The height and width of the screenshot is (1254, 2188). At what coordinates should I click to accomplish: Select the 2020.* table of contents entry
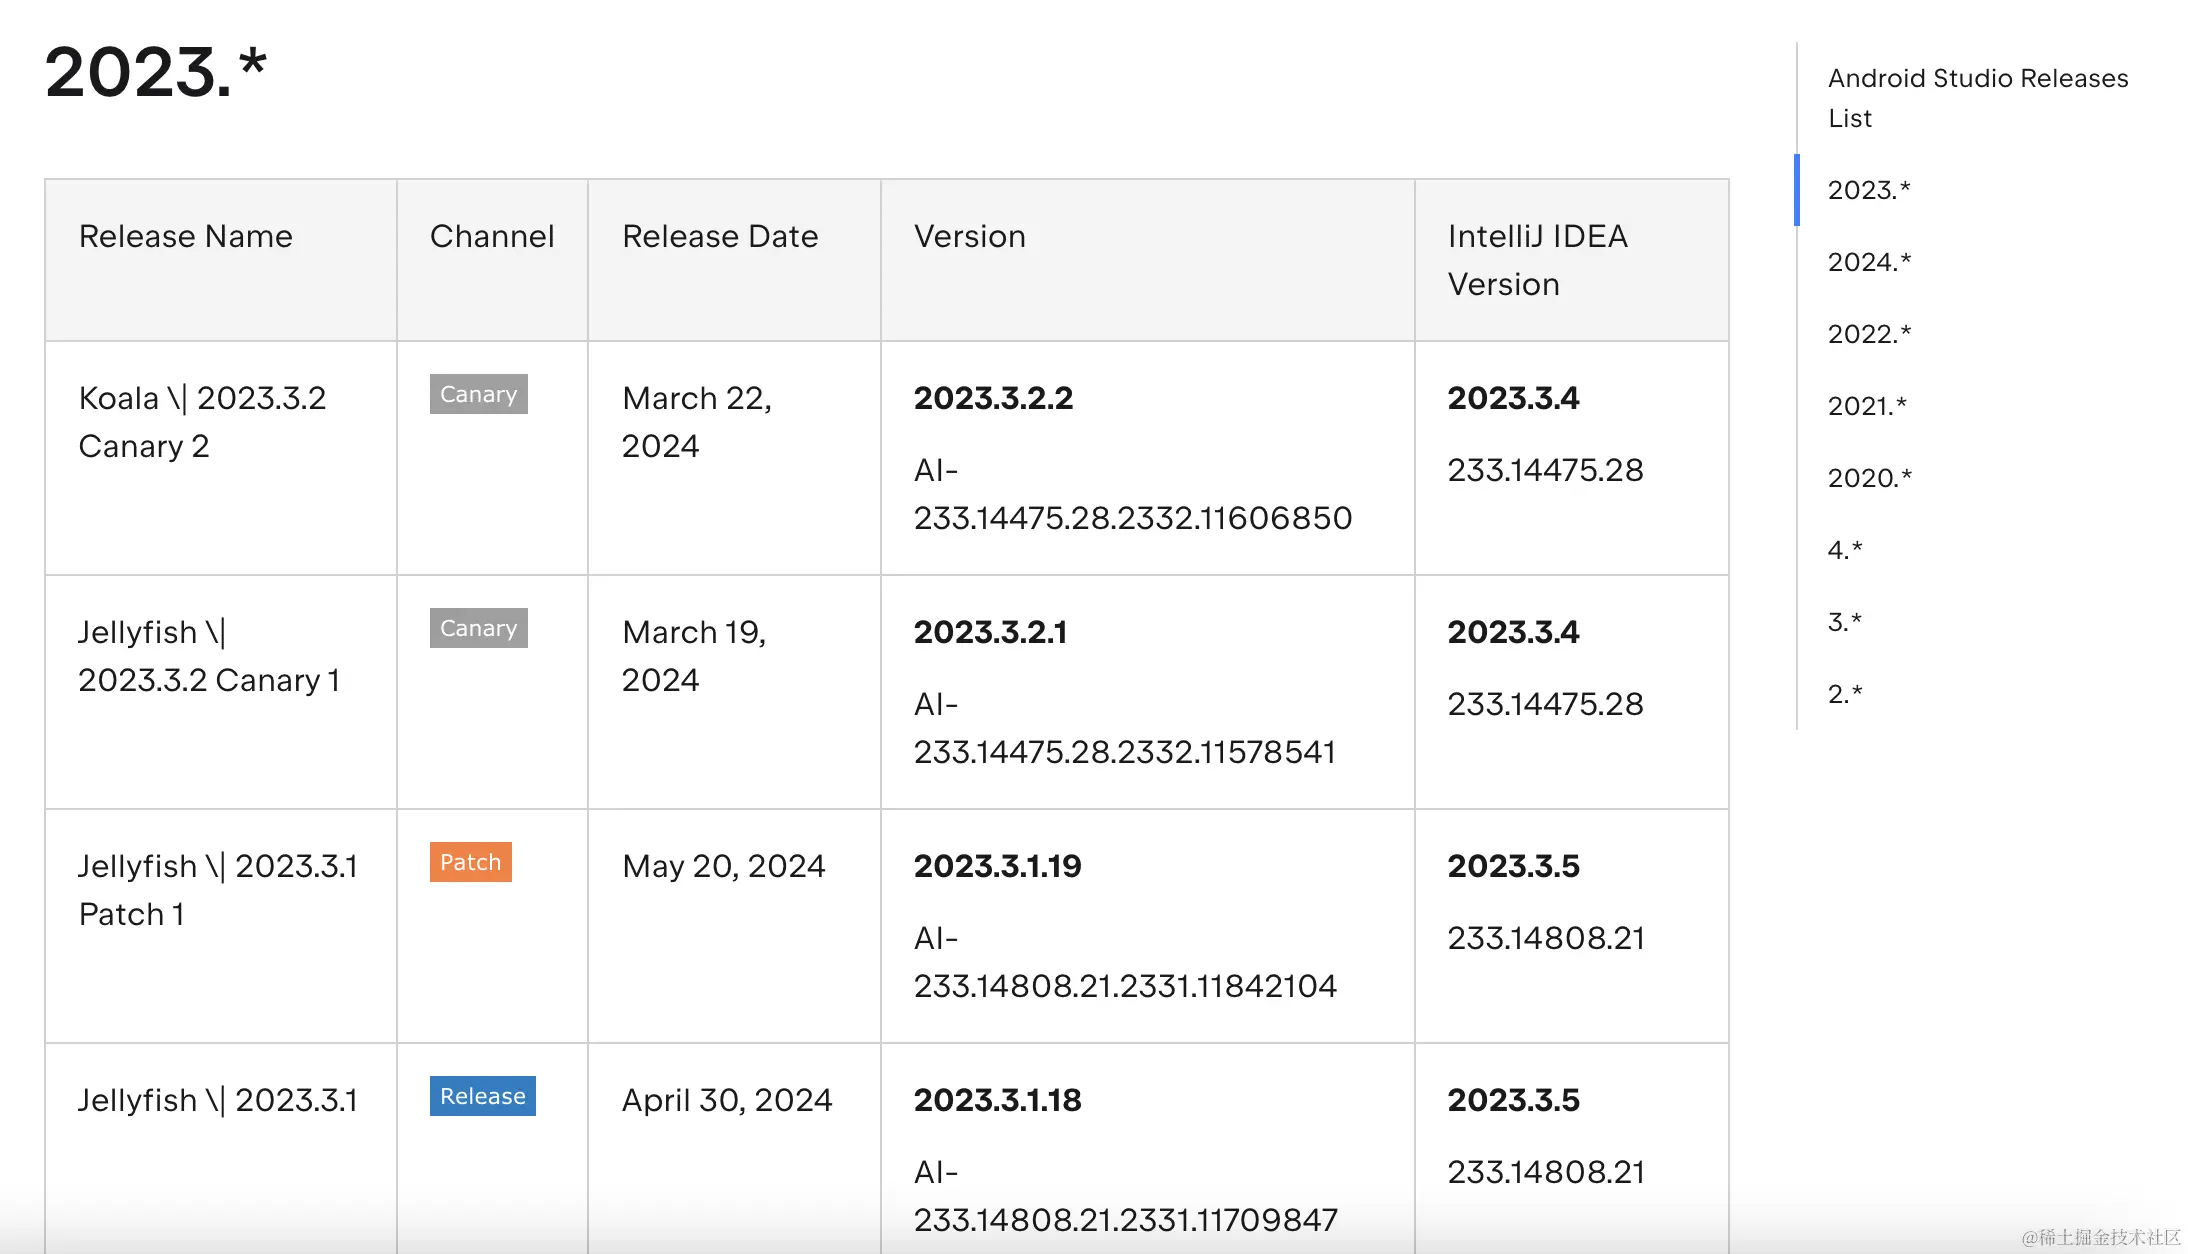tap(1868, 478)
